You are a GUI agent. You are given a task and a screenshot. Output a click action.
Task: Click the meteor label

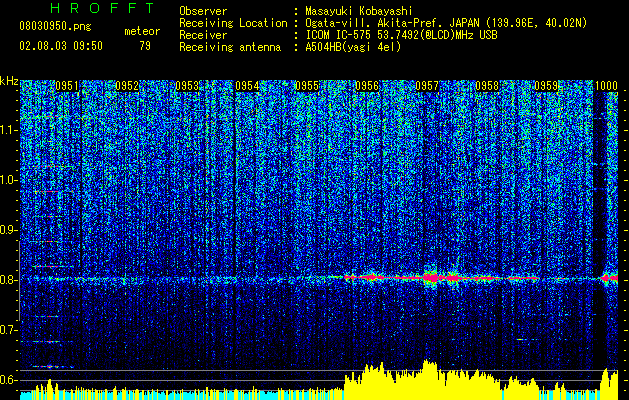click(x=142, y=31)
